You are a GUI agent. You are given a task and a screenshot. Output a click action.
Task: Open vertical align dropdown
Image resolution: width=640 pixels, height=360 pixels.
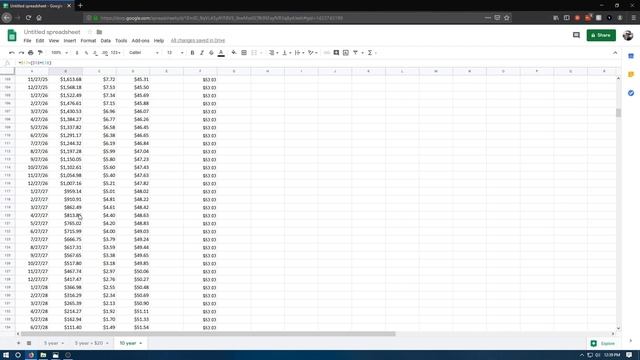point(286,53)
